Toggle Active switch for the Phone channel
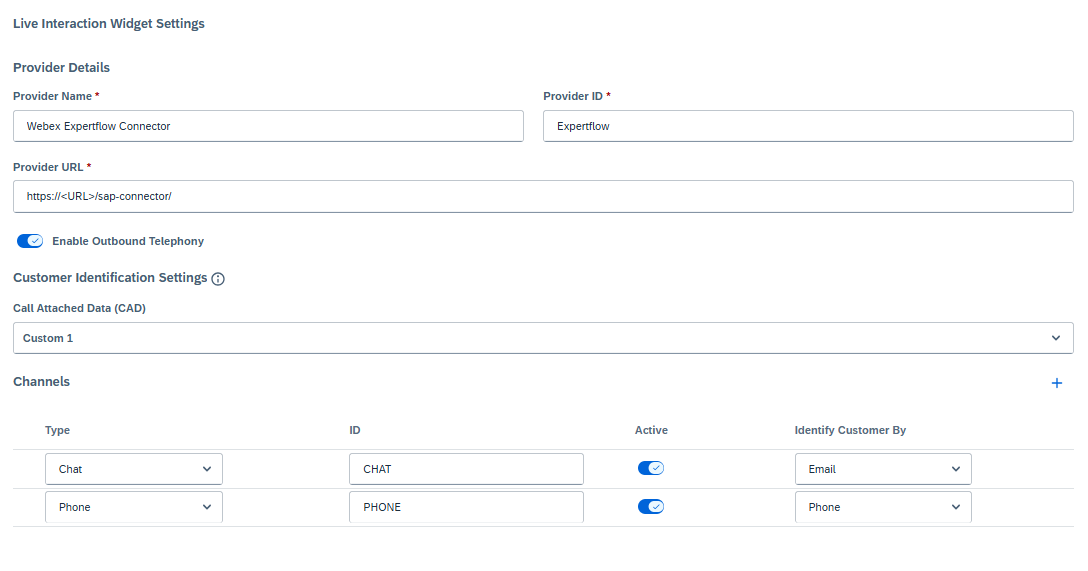Screen dimensions: 1088x571 pos(651,506)
